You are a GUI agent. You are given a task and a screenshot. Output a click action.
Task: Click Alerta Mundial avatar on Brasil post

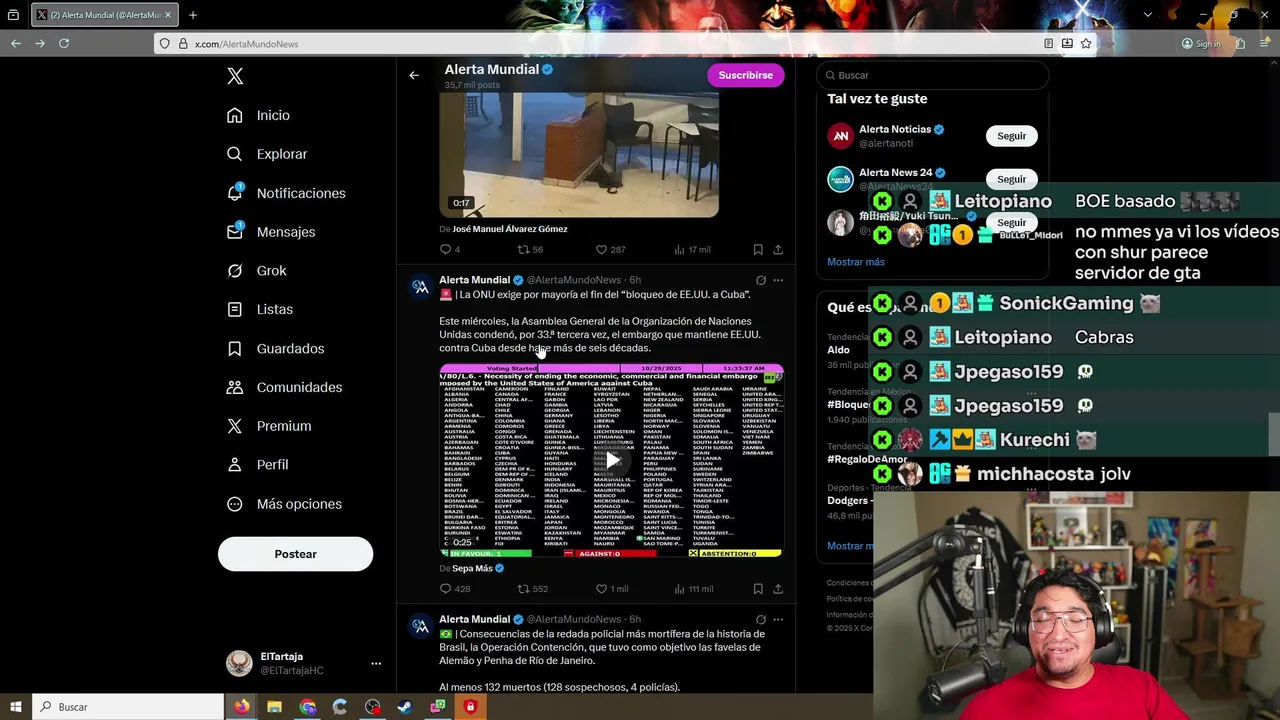coord(420,626)
